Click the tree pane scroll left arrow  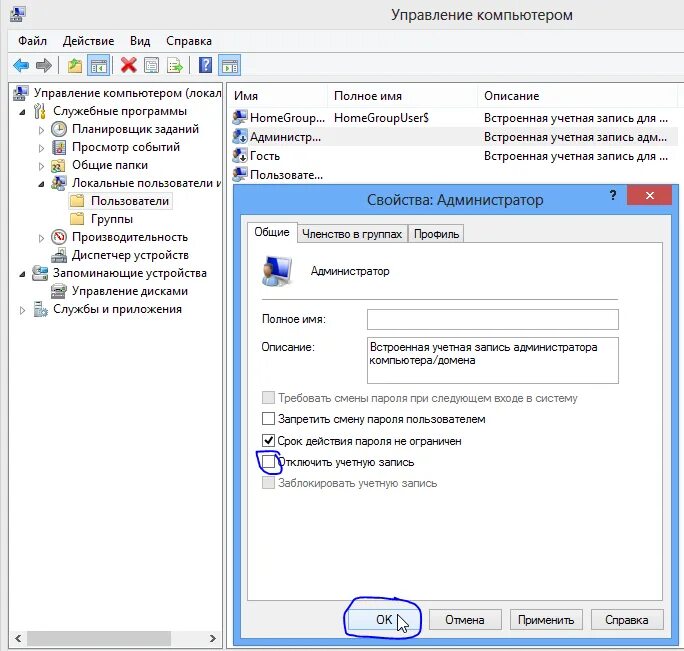(x=18, y=638)
